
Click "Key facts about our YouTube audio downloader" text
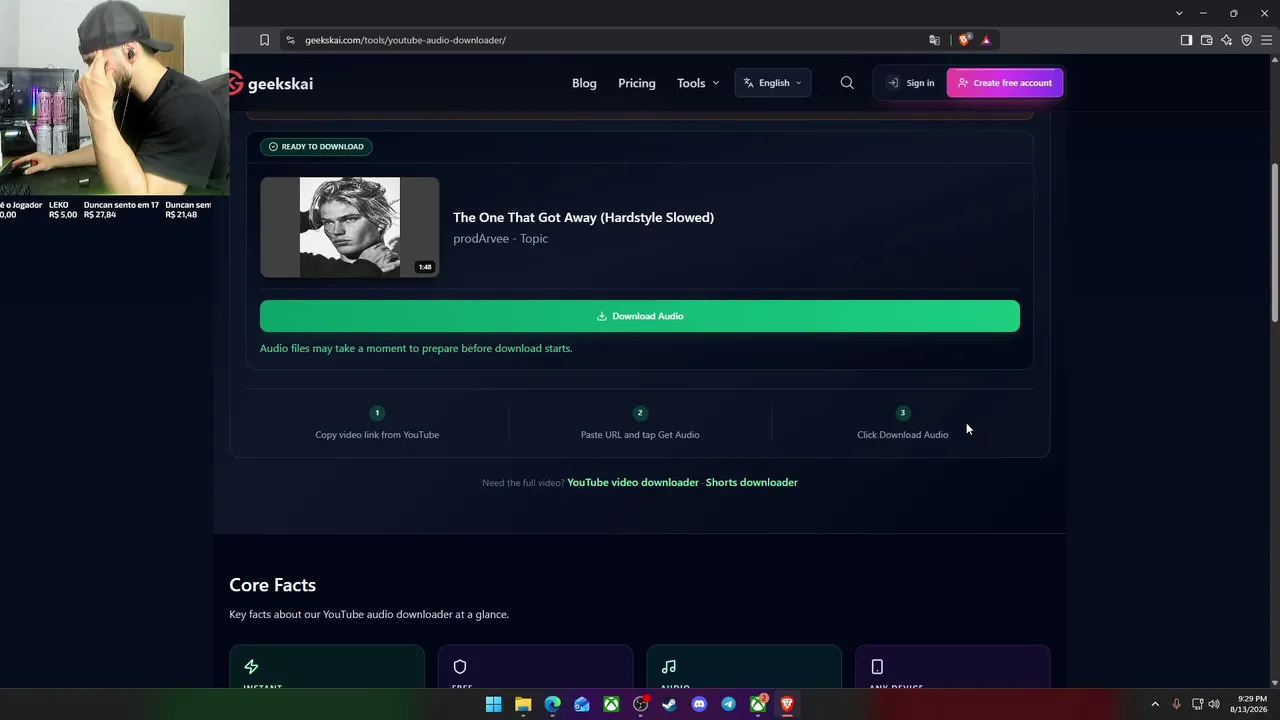tap(369, 615)
